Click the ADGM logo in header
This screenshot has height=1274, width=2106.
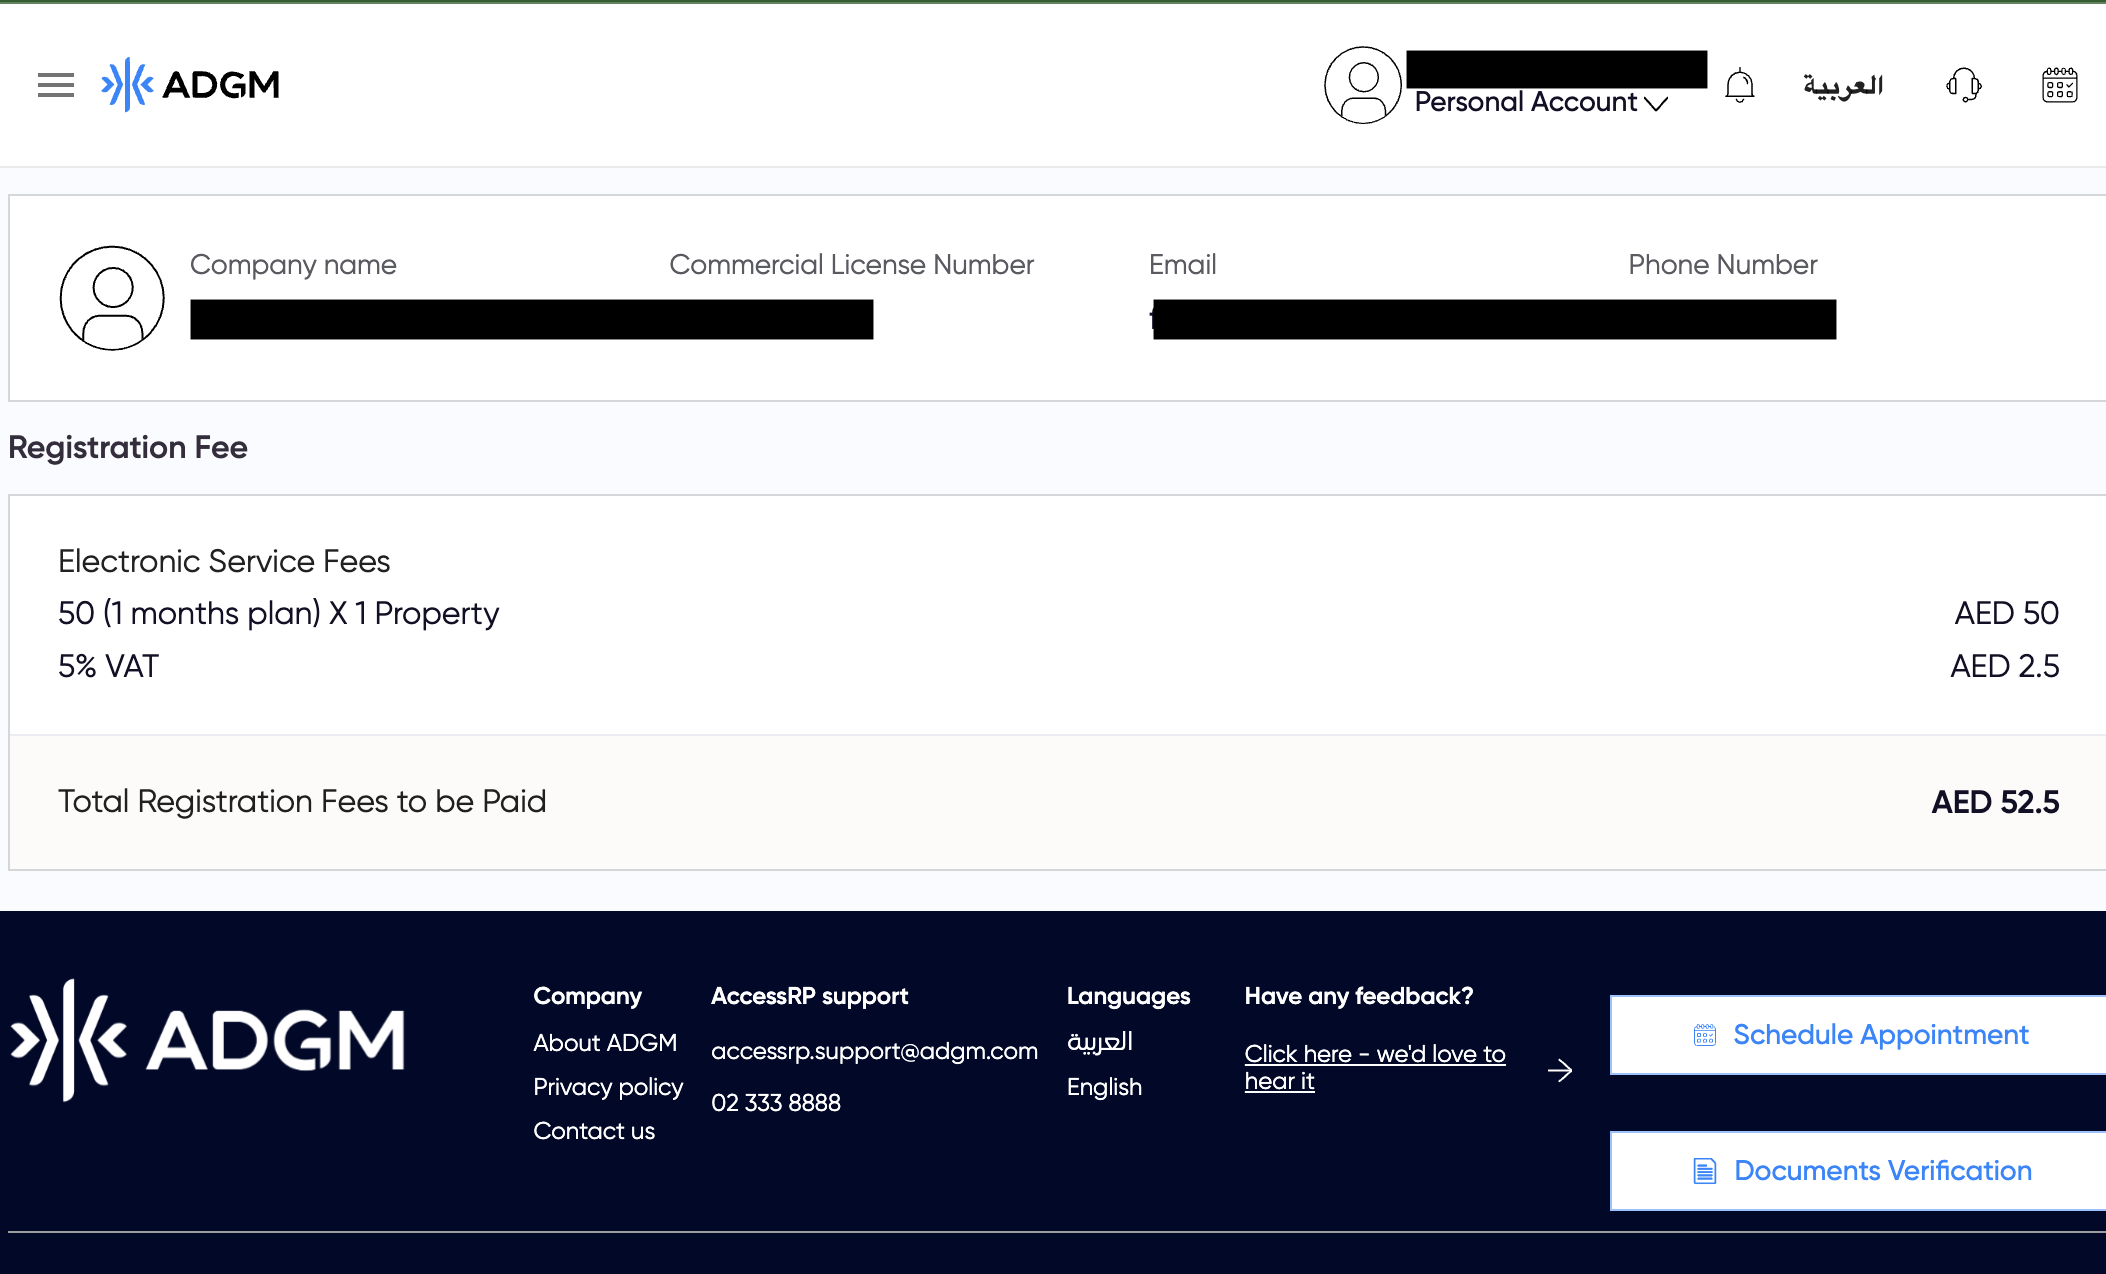pos(190,85)
